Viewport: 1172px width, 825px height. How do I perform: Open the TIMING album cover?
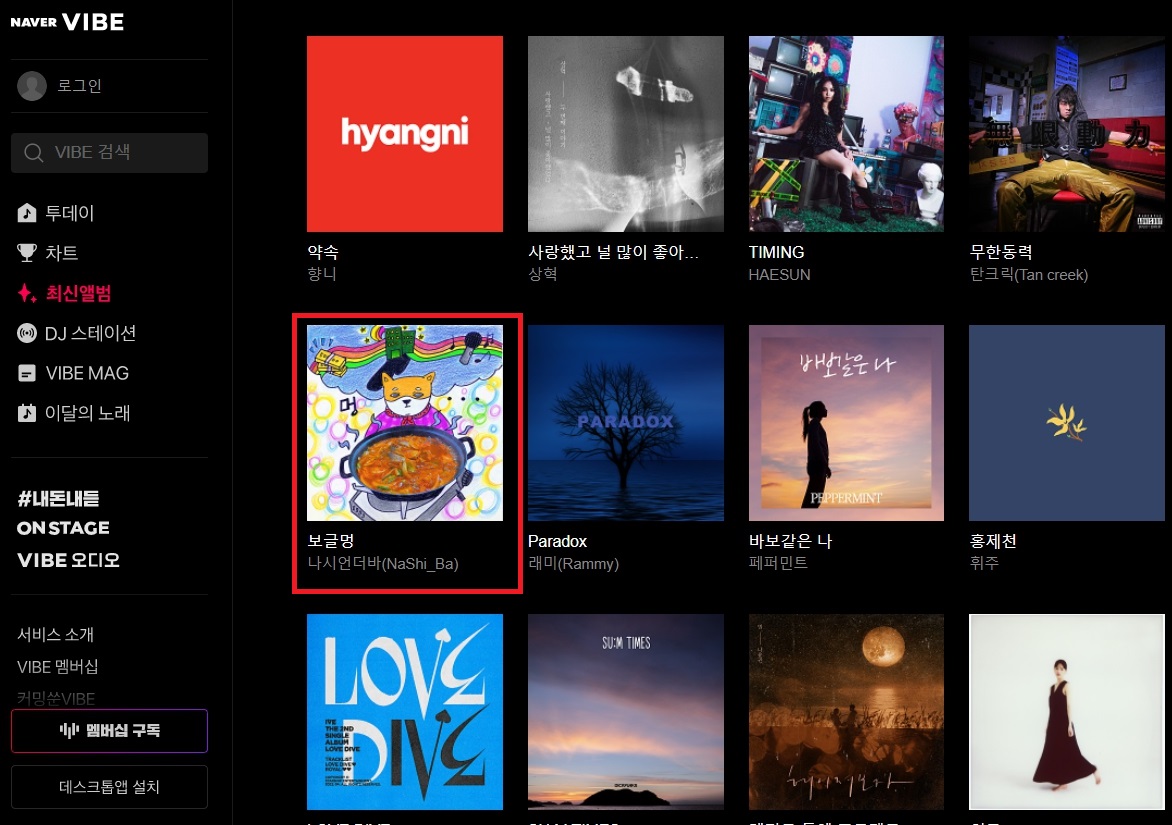pos(846,134)
